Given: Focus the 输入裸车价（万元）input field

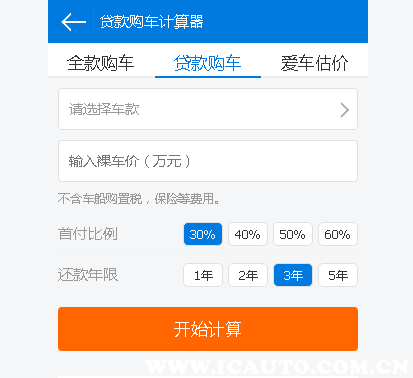Looking at the screenshot, I should point(208,161).
